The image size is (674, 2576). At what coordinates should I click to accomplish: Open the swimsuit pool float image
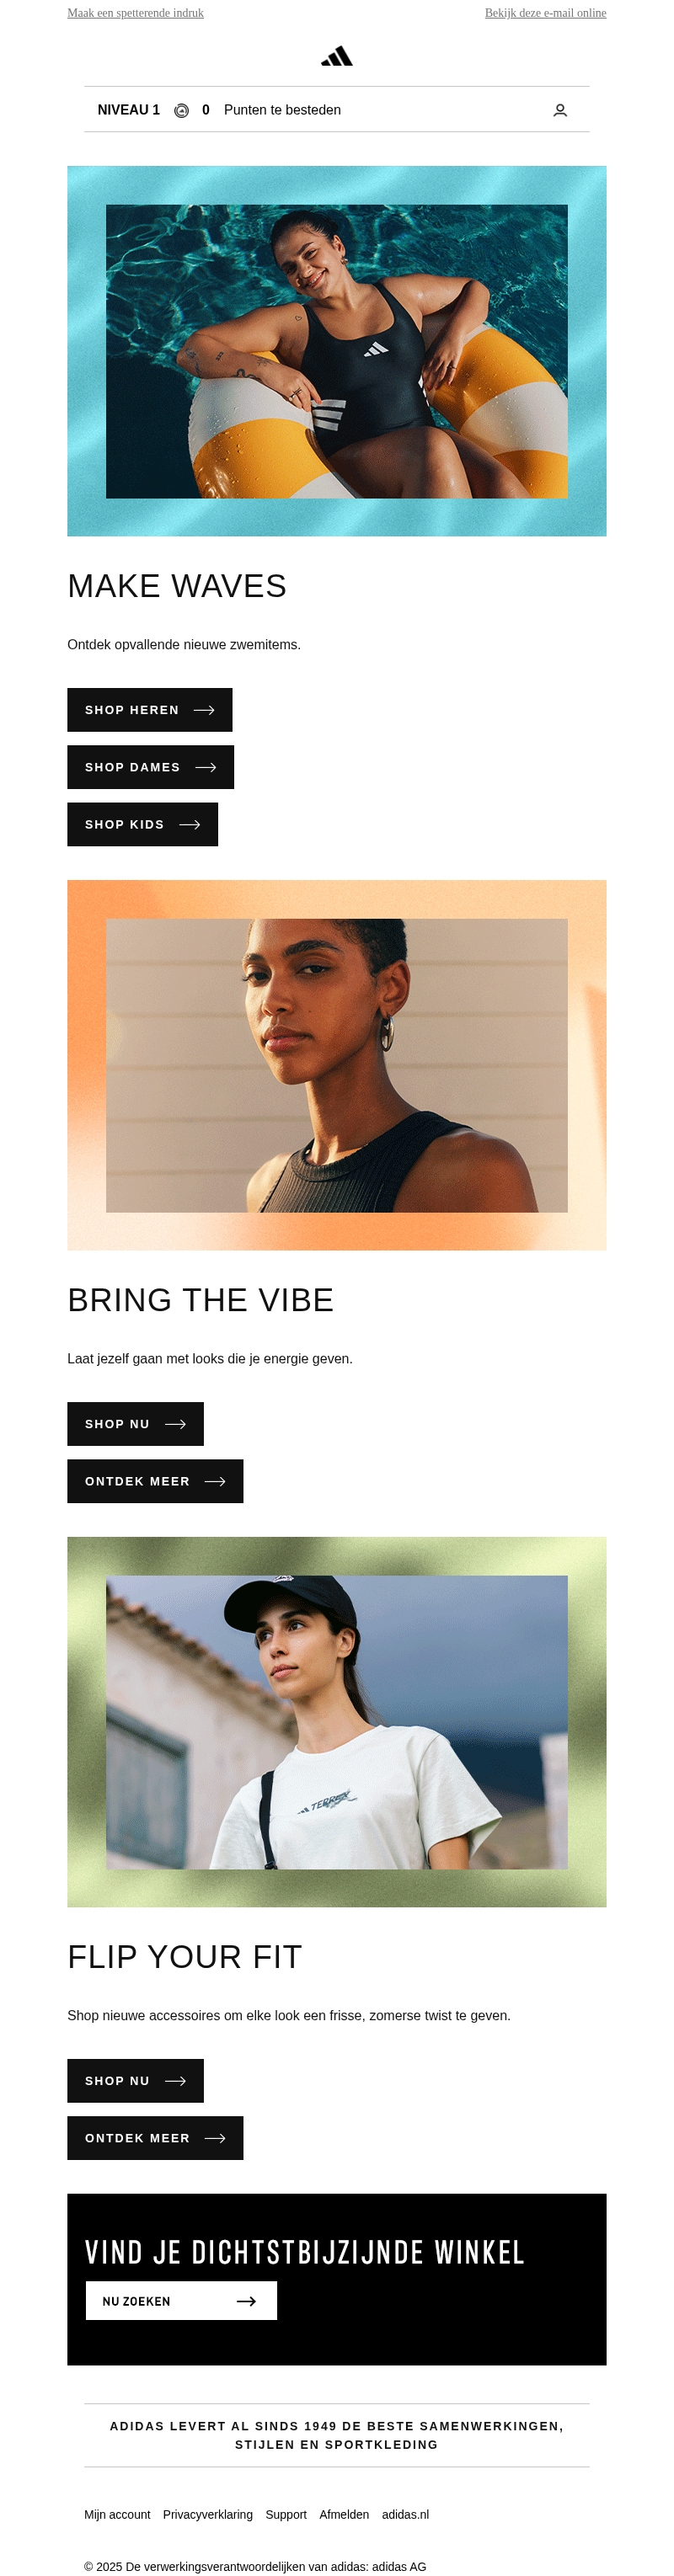point(337,351)
